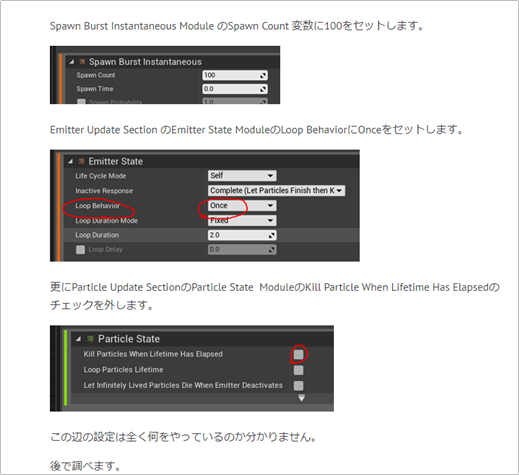Click the Emitter State header text
Image resolution: width=519 pixels, height=475 pixels.
pos(116,162)
